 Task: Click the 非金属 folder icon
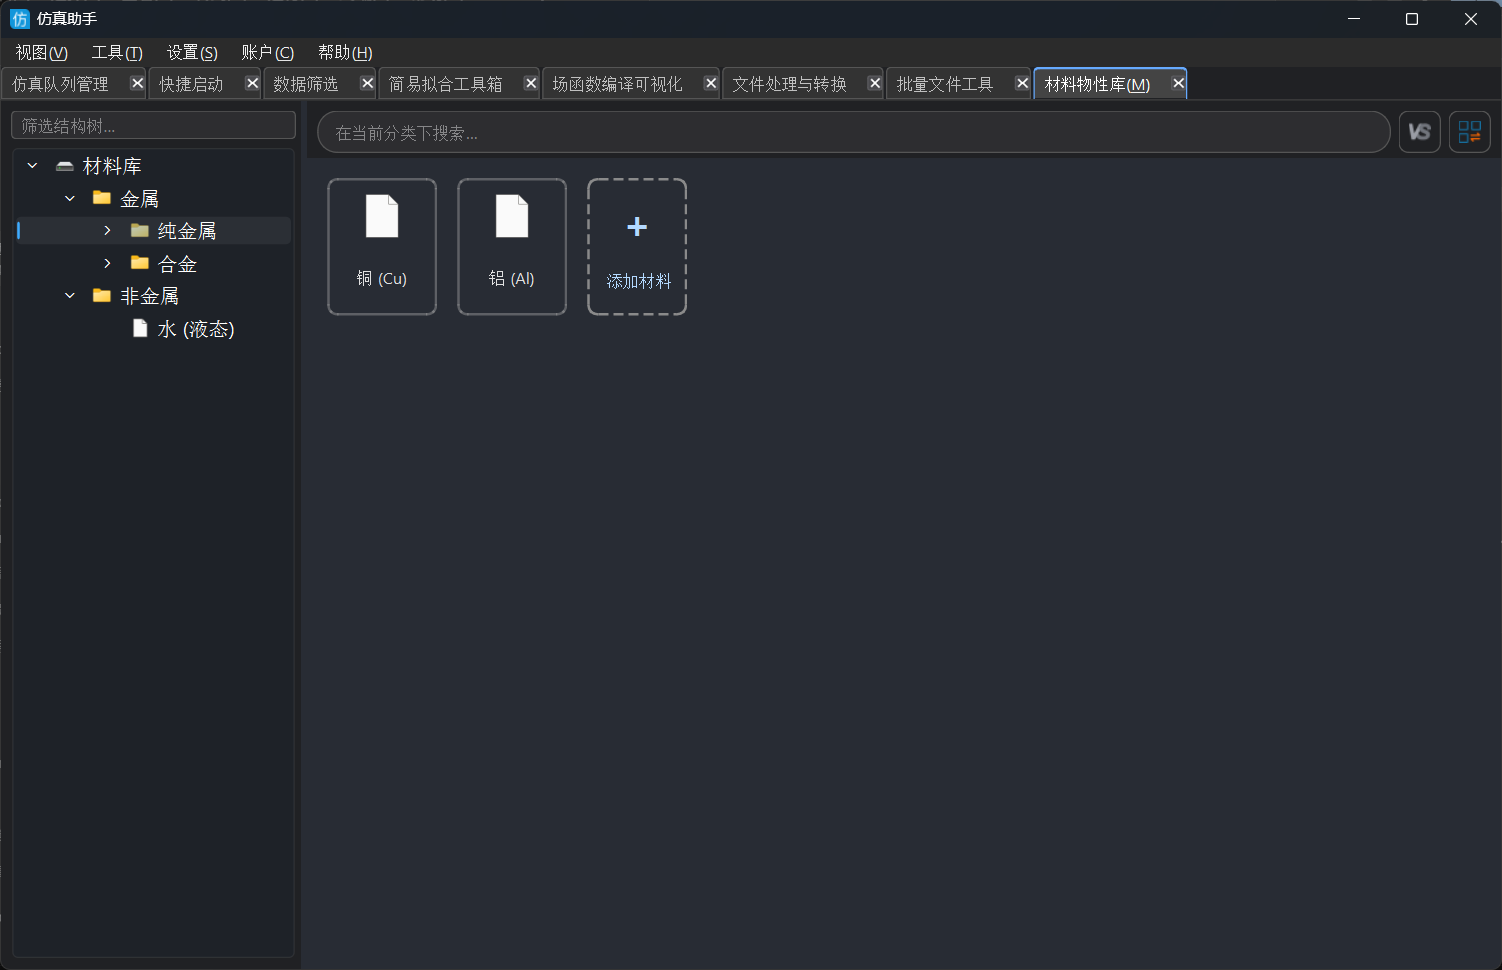click(102, 295)
